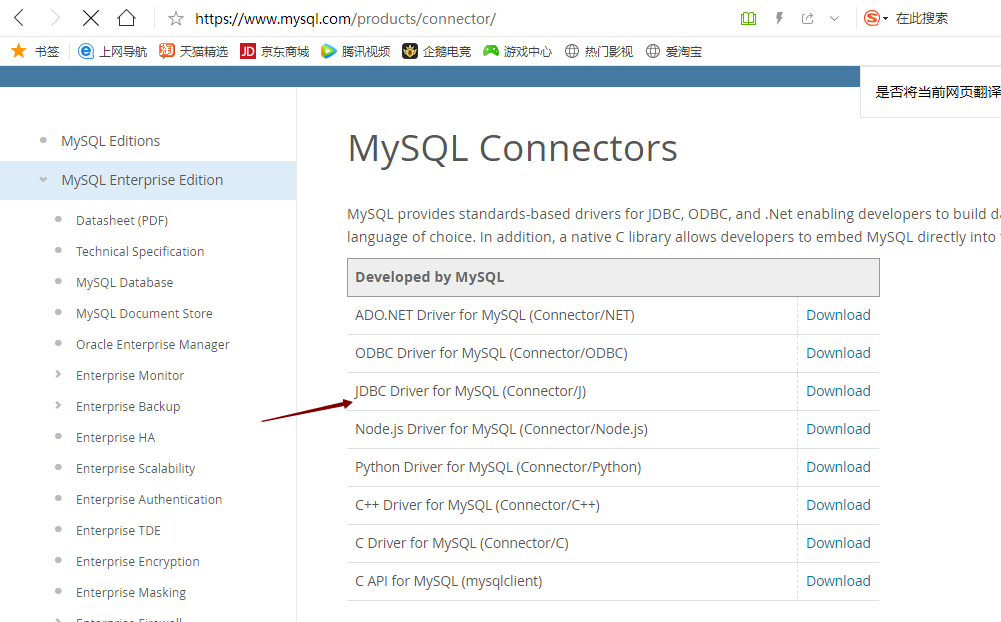Image resolution: width=1001 pixels, height=622 pixels.
Task: Select MySQL Enterprise Edition menu entry
Action: click(142, 180)
